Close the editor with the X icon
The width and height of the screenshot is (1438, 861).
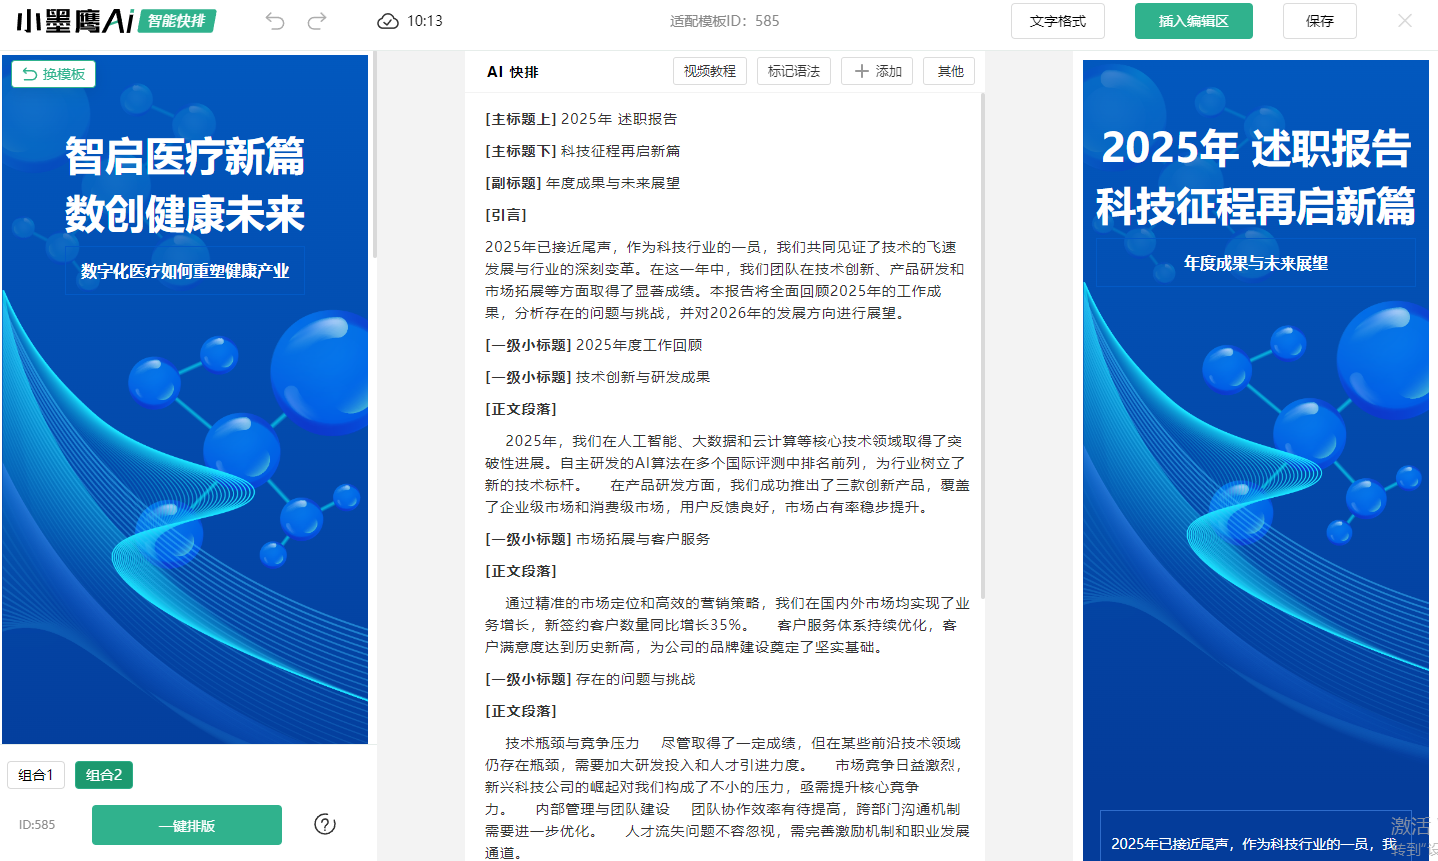[1405, 21]
